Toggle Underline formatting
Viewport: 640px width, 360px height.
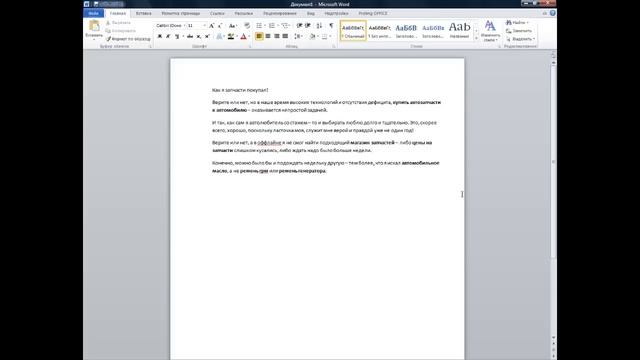click(177, 36)
